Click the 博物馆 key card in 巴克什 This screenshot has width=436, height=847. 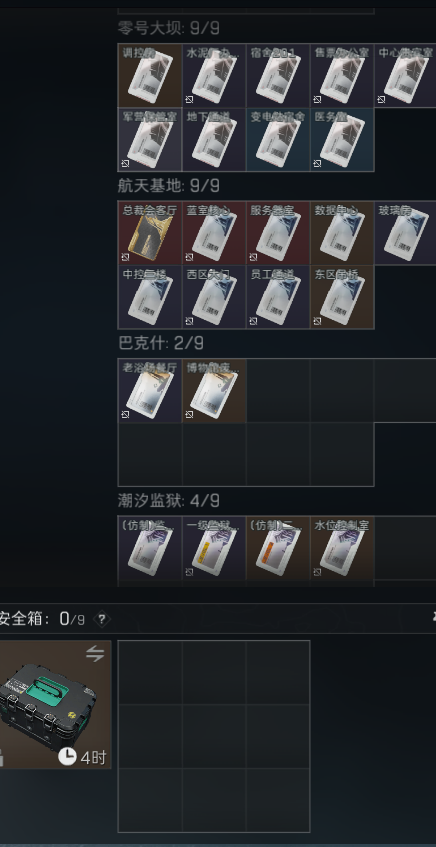click(x=214, y=391)
